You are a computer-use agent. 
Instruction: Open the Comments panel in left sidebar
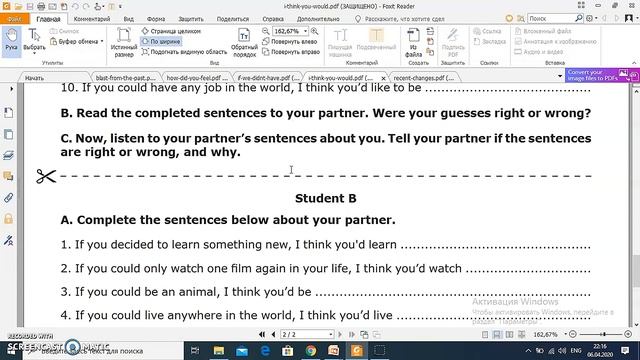point(8,176)
